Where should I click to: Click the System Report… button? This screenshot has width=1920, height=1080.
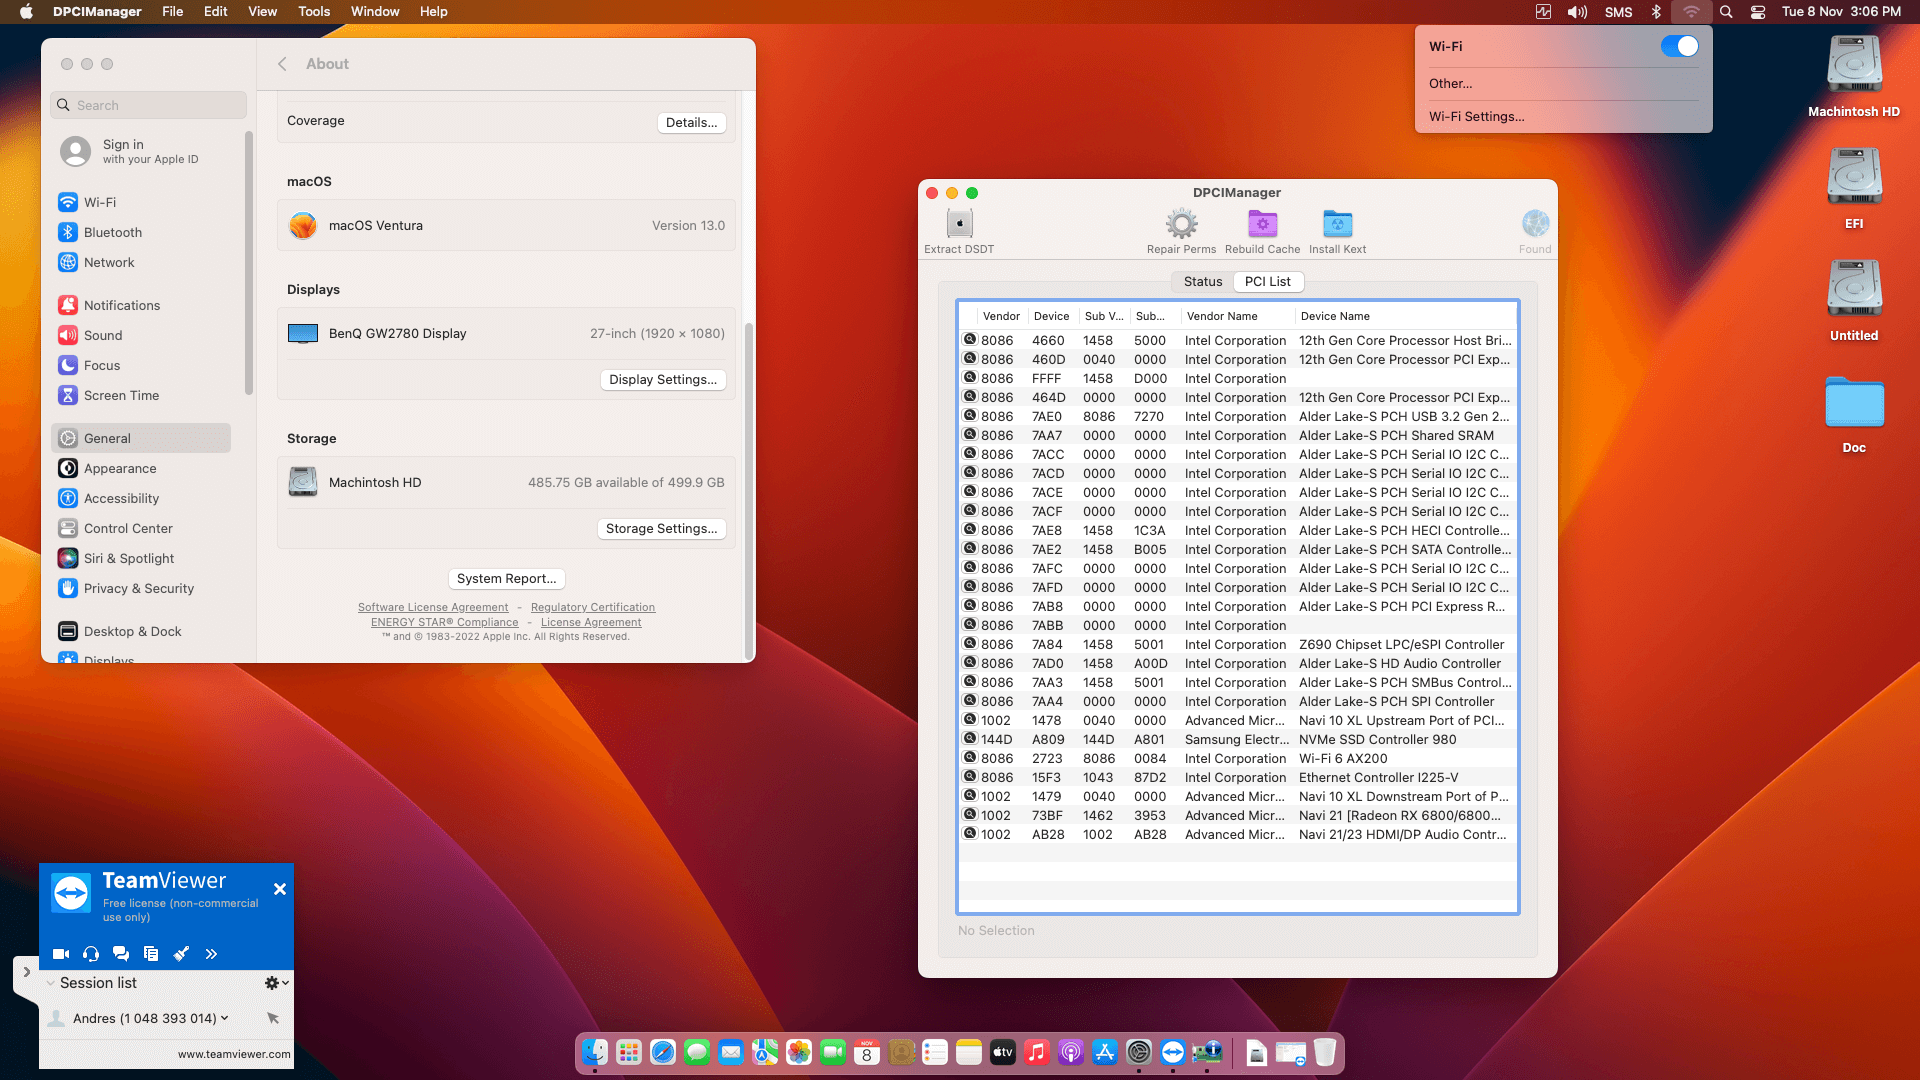click(x=506, y=578)
